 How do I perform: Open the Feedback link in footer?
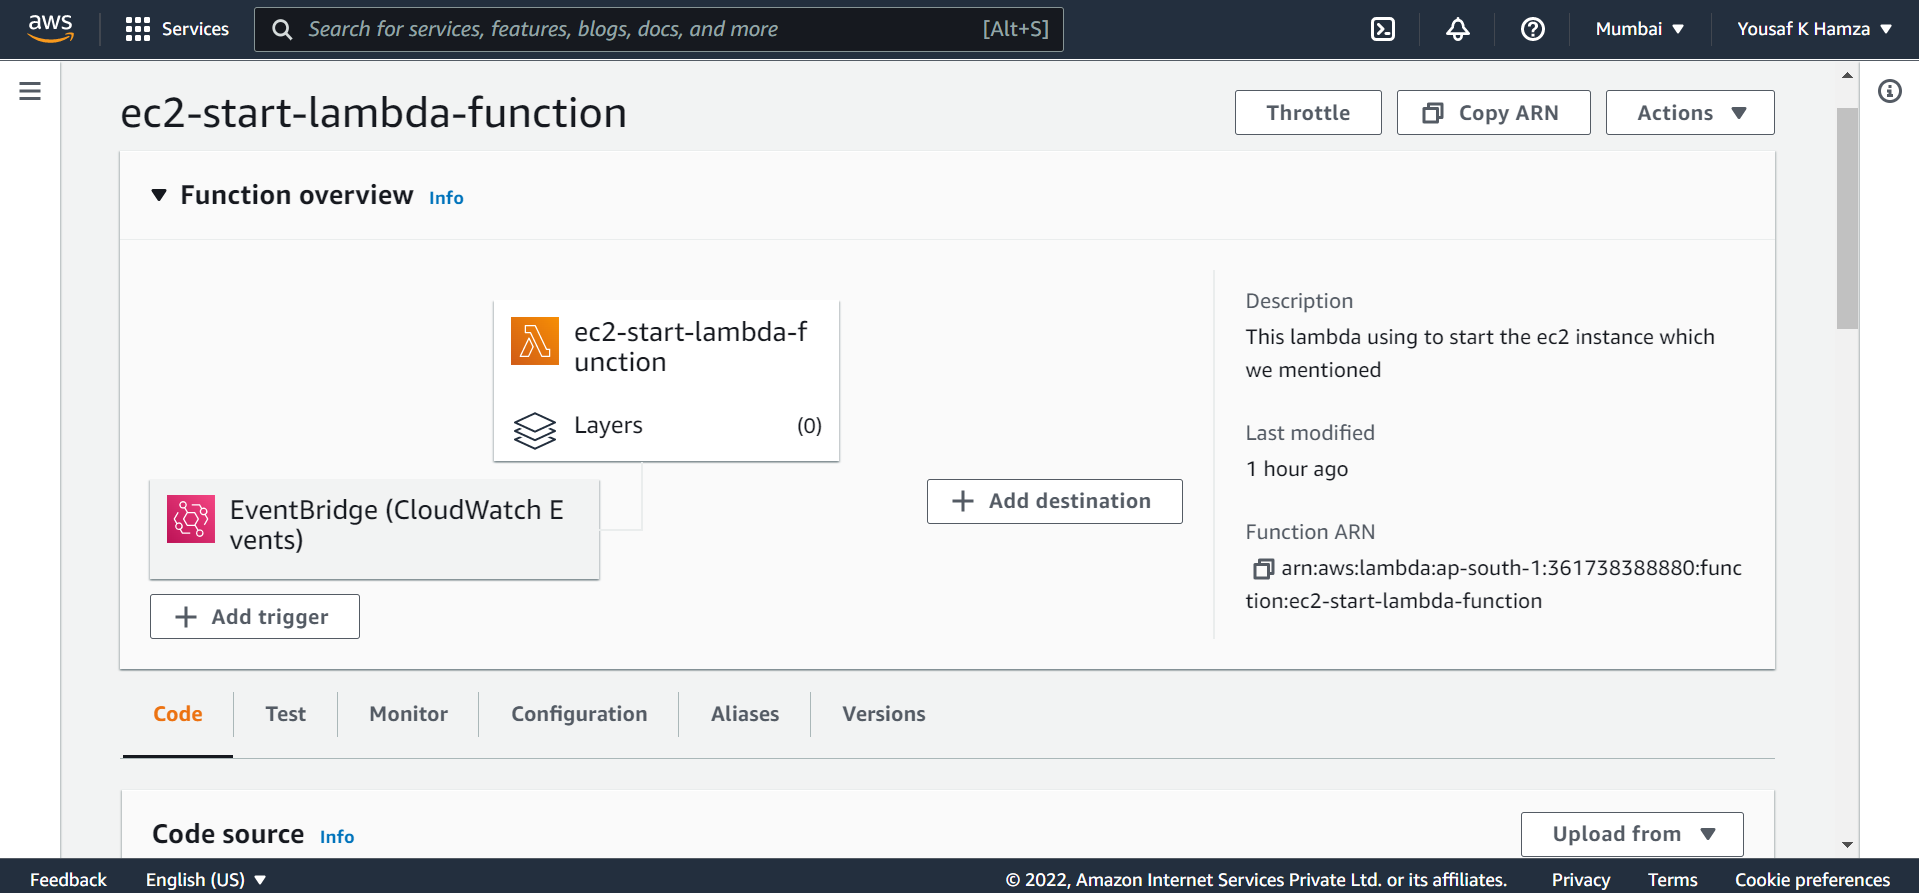point(68,879)
